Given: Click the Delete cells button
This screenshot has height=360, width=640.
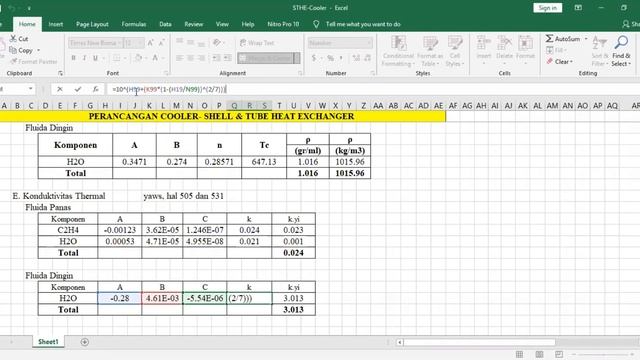Looking at the screenshot, I should click(x=504, y=51).
